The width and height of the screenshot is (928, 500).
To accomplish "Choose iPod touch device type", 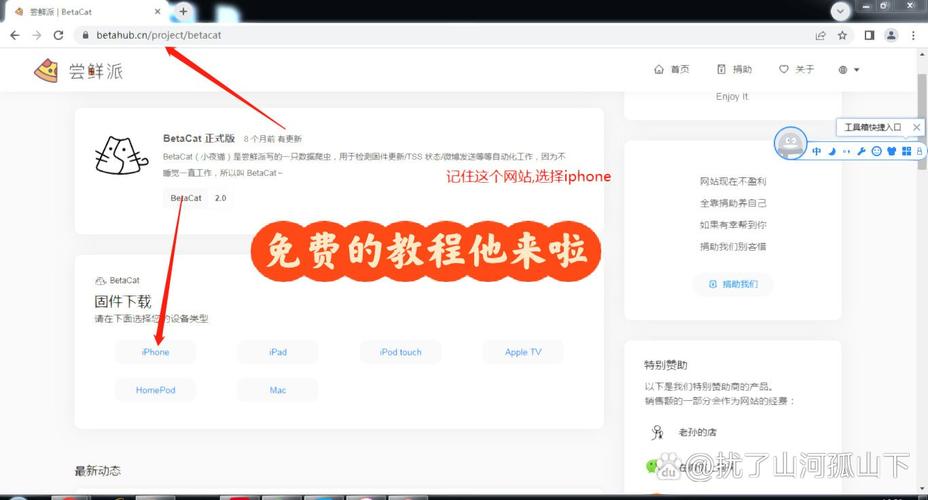I will [401, 352].
